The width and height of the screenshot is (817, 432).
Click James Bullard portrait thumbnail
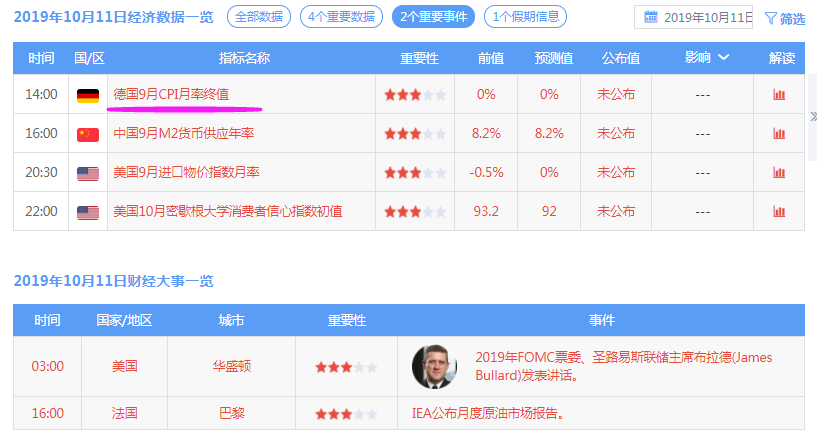point(435,367)
